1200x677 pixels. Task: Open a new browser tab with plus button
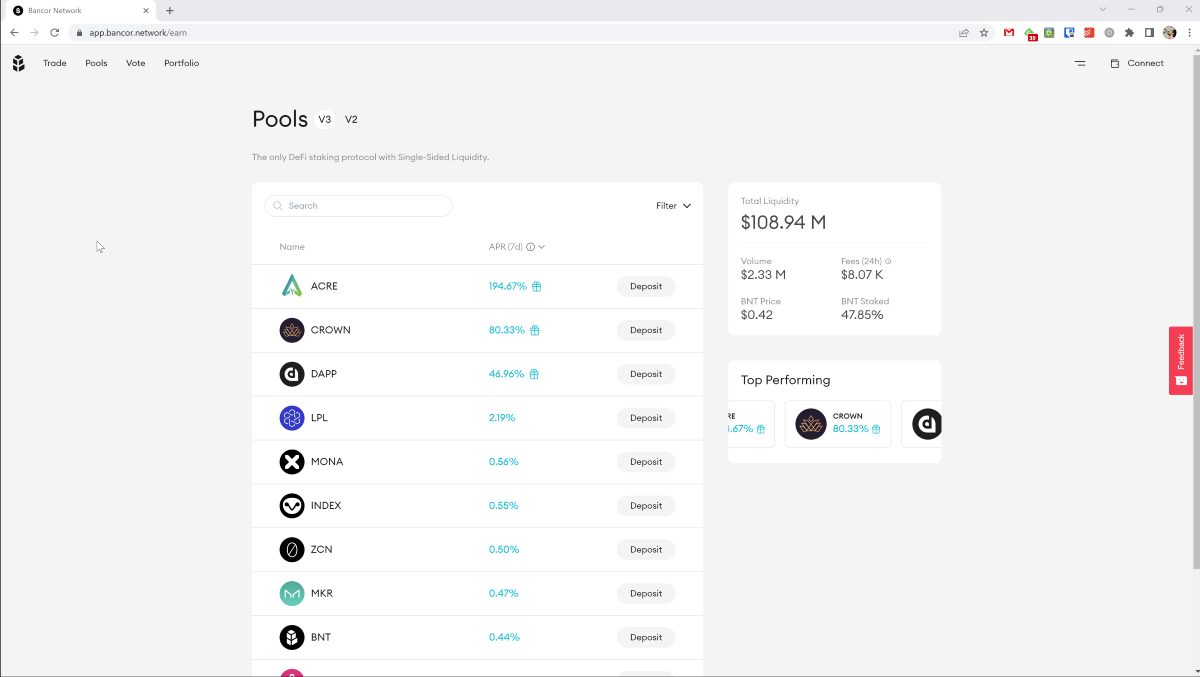point(170,10)
